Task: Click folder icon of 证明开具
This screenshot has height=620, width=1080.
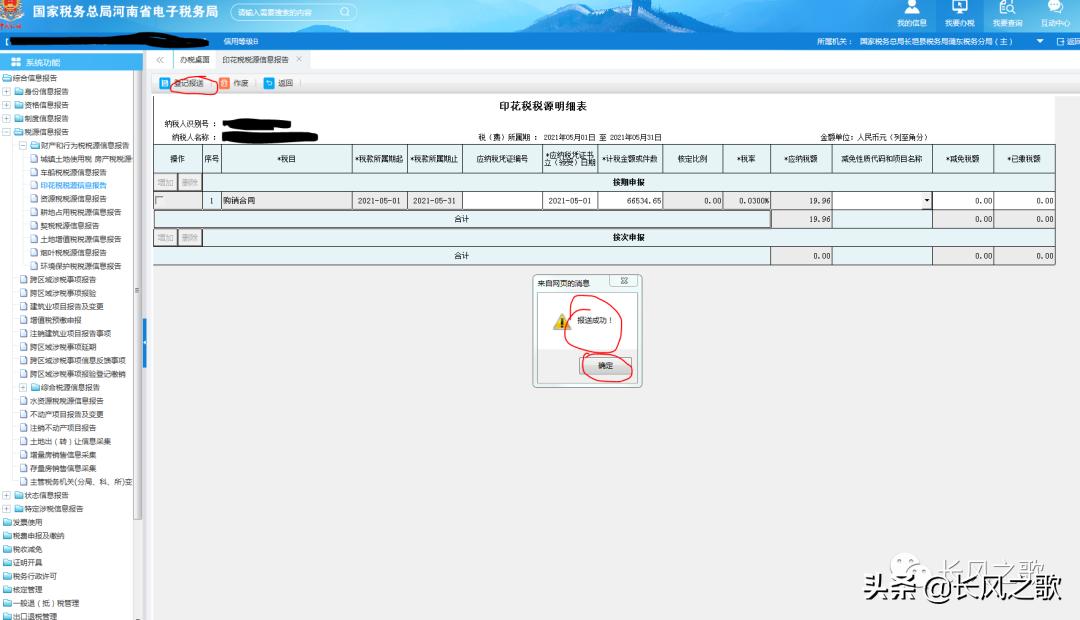Action: coord(8,562)
